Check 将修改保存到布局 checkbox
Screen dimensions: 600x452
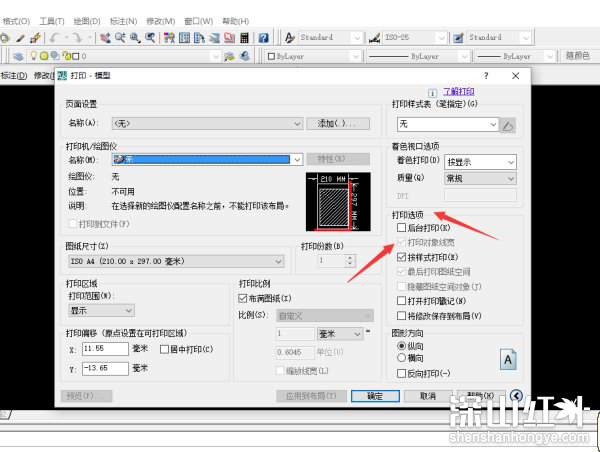coord(401,316)
